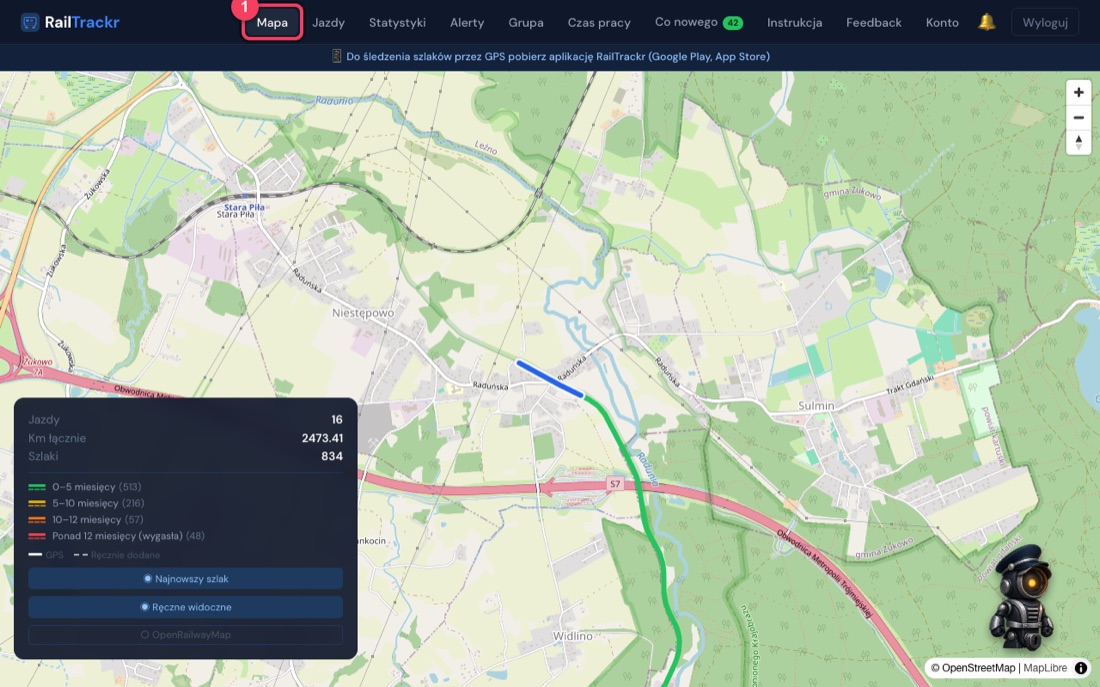1100x687 pixels.
Task: Toggle Ręczne widoczne option
Action: pos(185,607)
